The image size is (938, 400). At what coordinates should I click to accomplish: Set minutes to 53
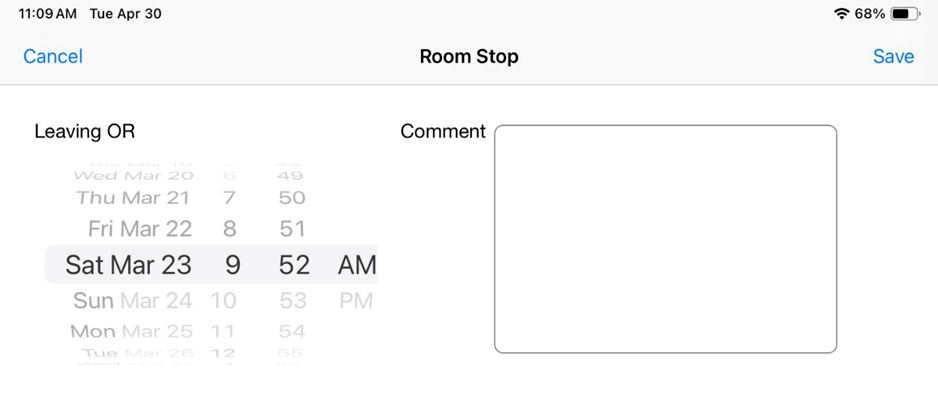coord(293,300)
